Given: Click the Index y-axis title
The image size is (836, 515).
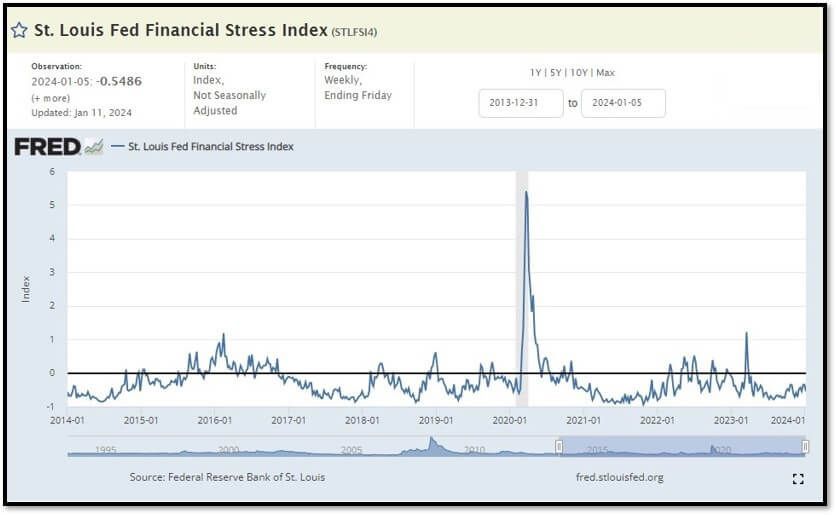Looking at the screenshot, I should [26, 289].
